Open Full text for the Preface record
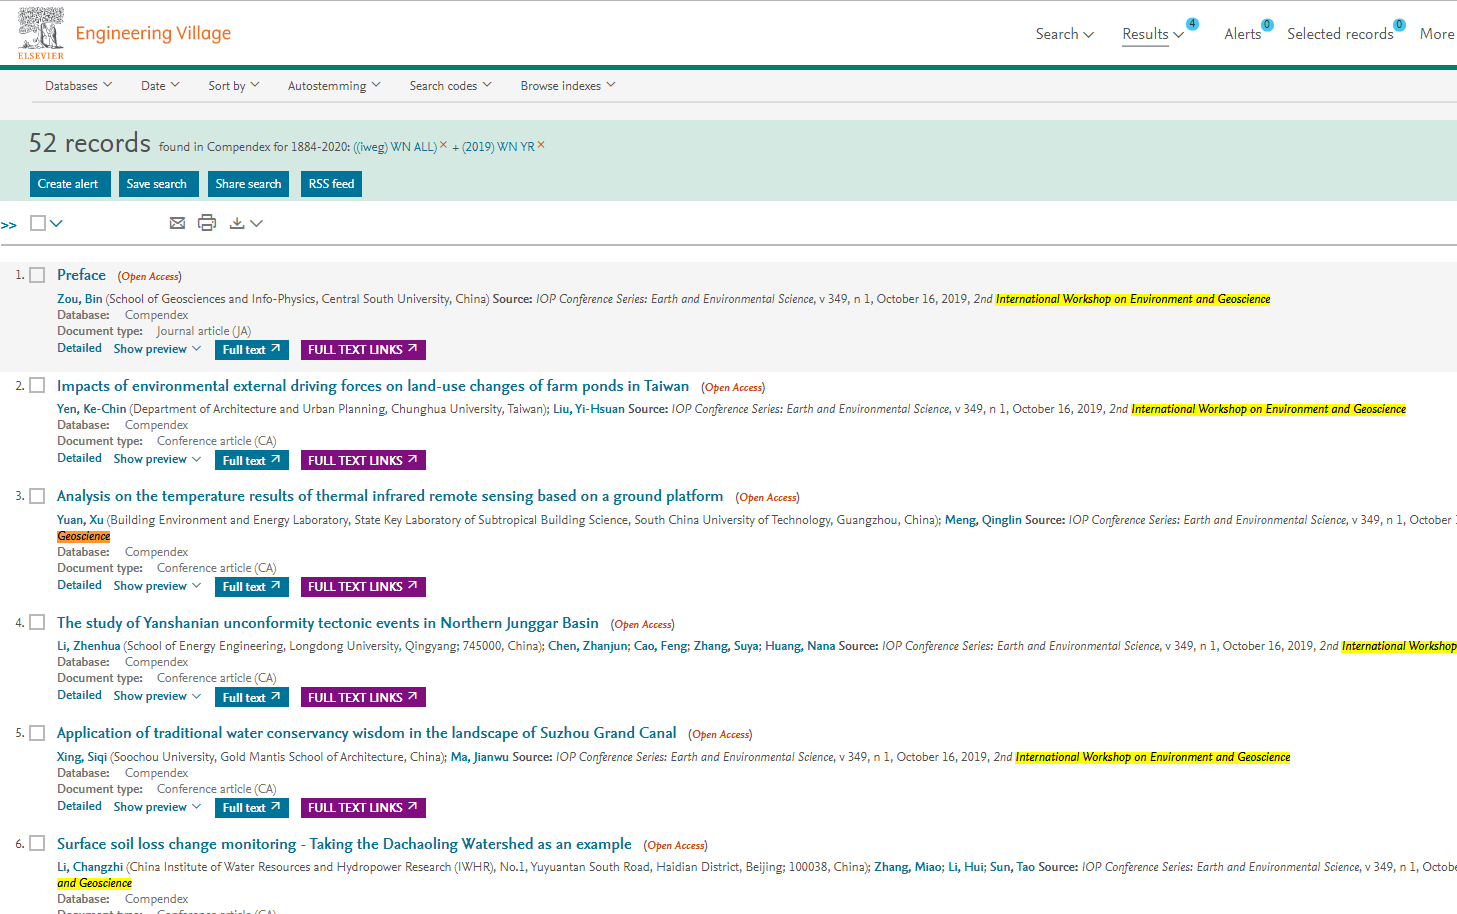The image size is (1457, 914). coord(252,350)
